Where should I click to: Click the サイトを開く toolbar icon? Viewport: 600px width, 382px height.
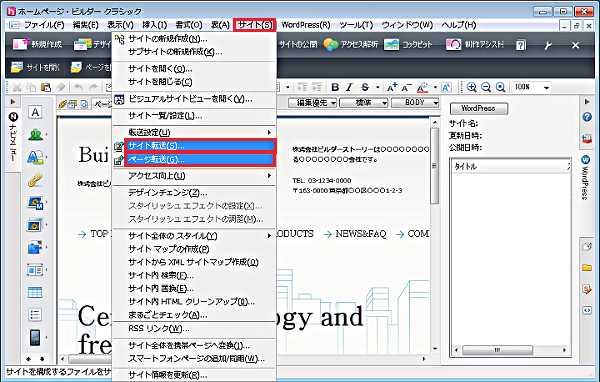[35, 67]
